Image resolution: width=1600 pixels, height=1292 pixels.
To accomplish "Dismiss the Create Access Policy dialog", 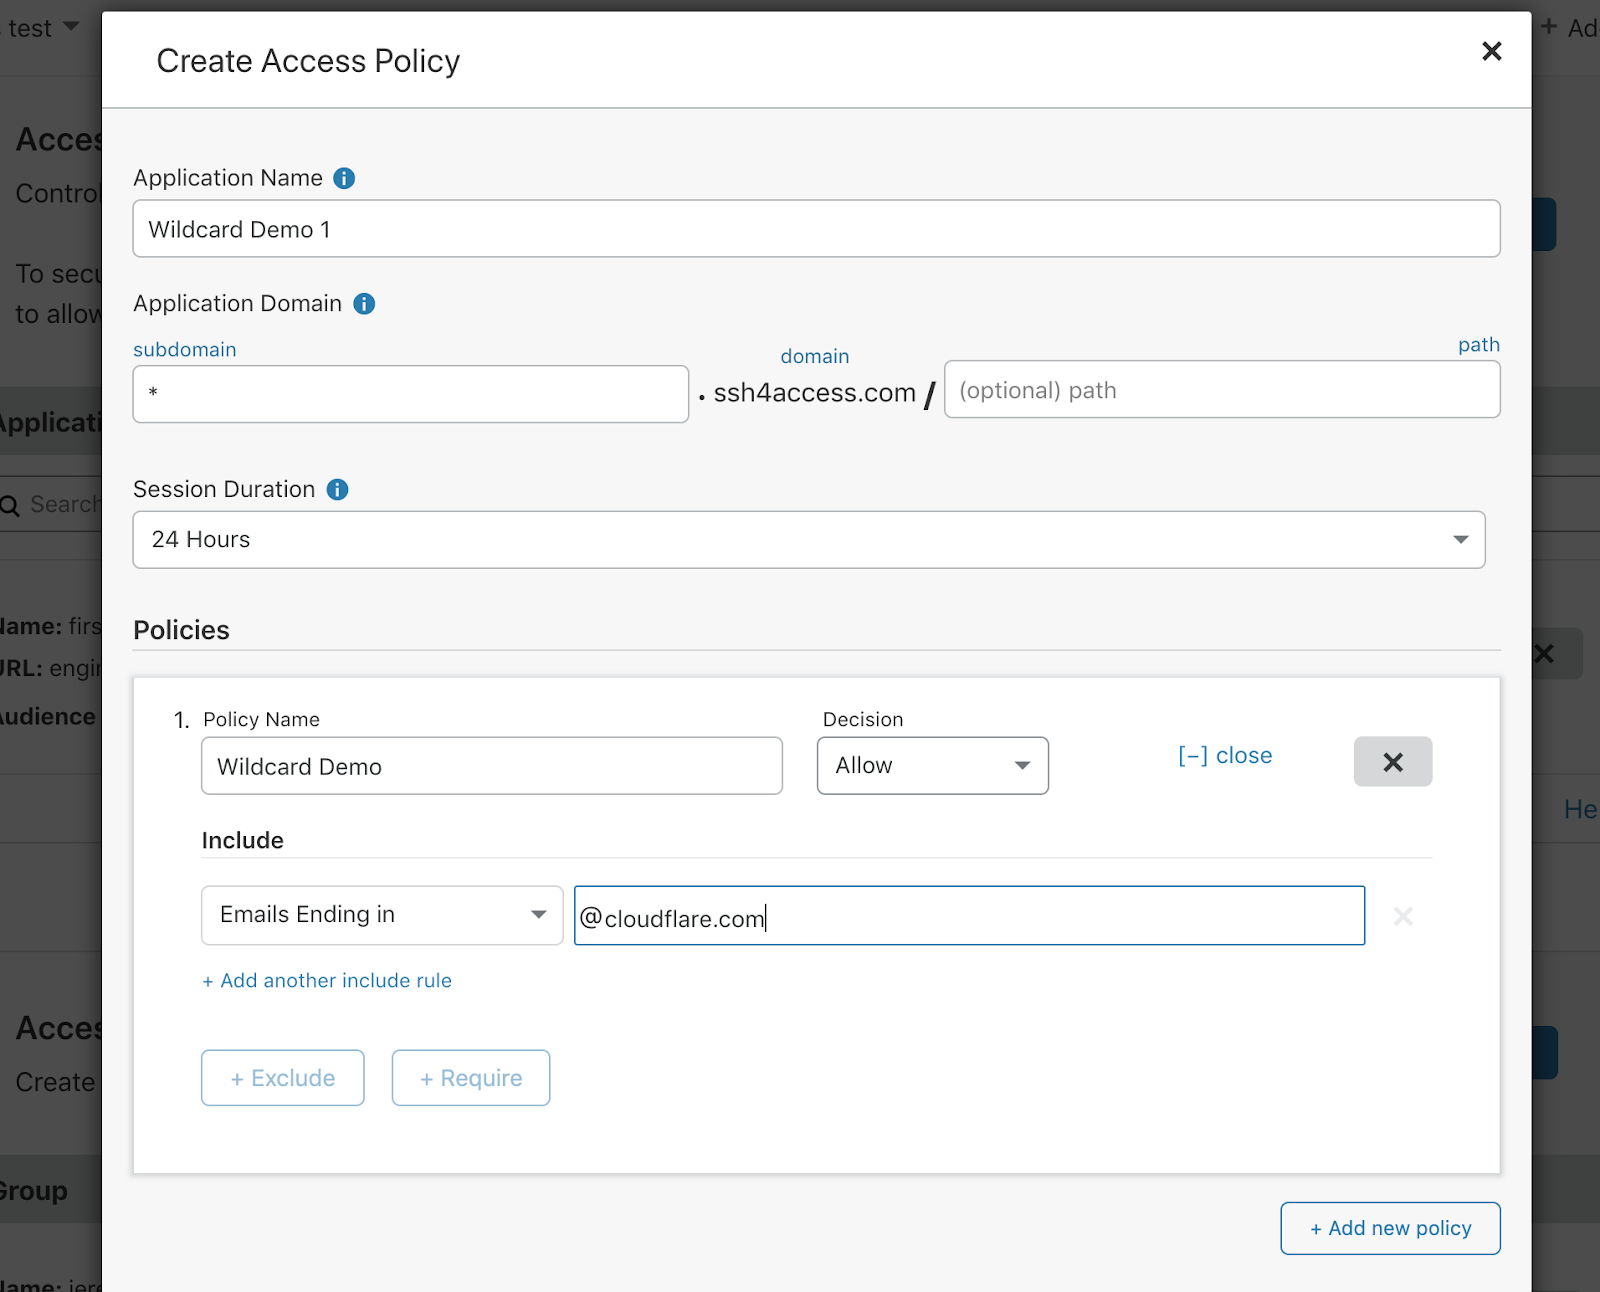I will [x=1491, y=51].
